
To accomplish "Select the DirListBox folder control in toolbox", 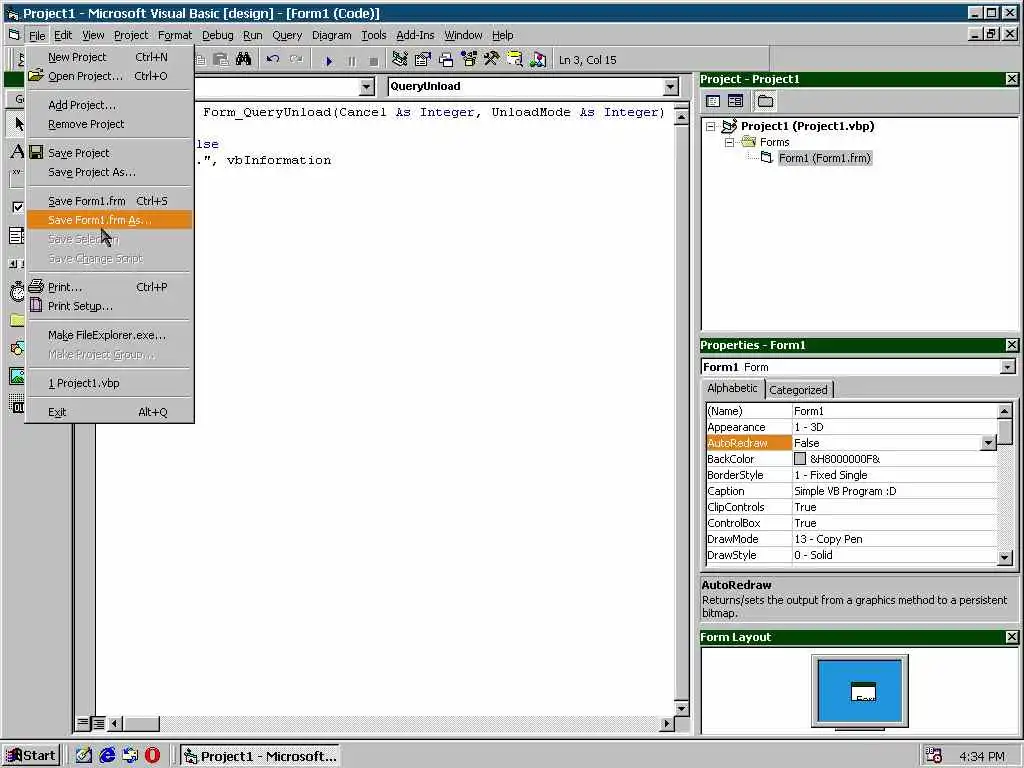I will pyautogui.click(x=17, y=320).
